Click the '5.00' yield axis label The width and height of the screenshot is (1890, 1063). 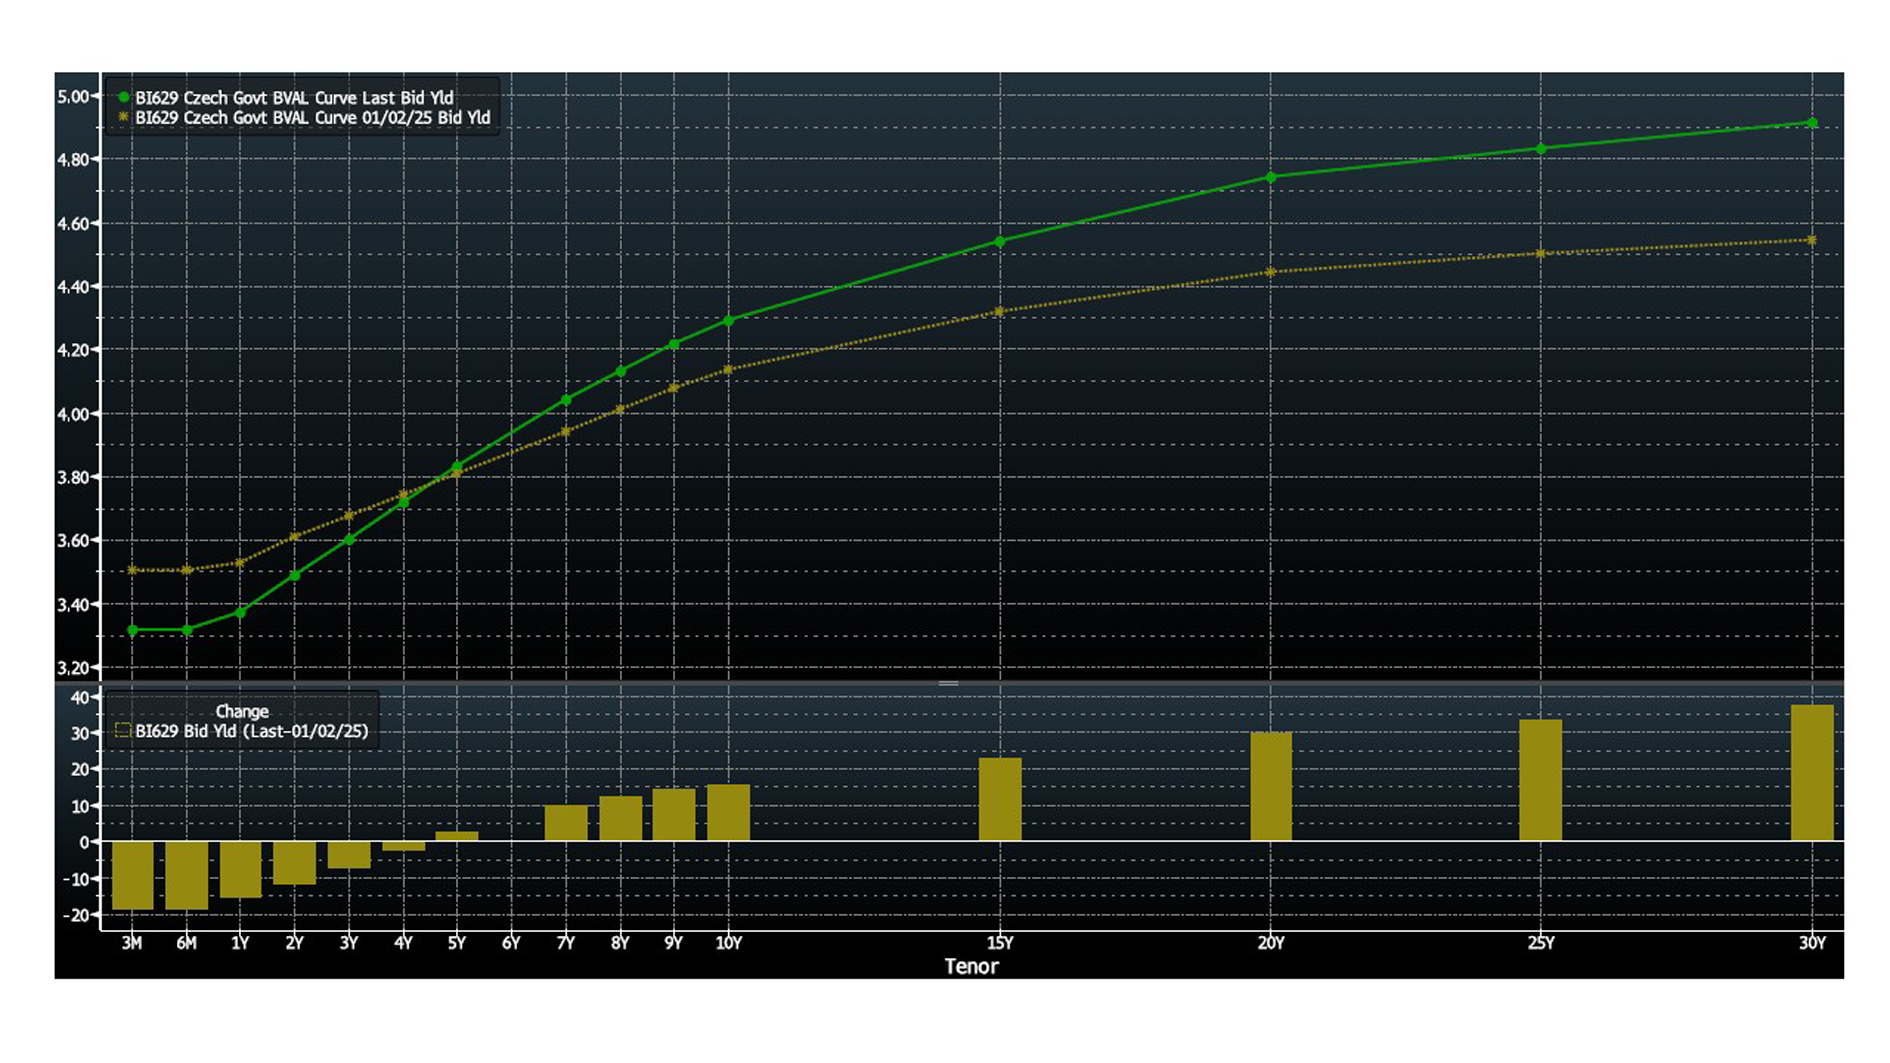(73, 97)
